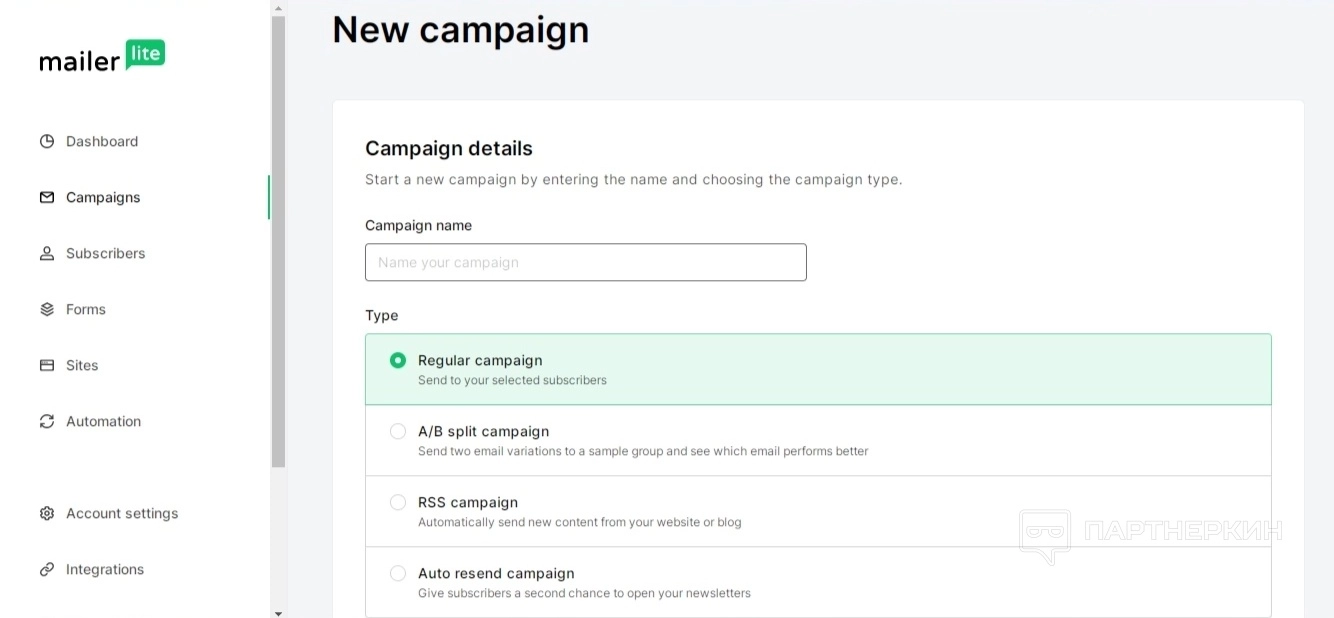Navigate to Account settings link
This screenshot has height=618, width=1334.
tap(122, 513)
